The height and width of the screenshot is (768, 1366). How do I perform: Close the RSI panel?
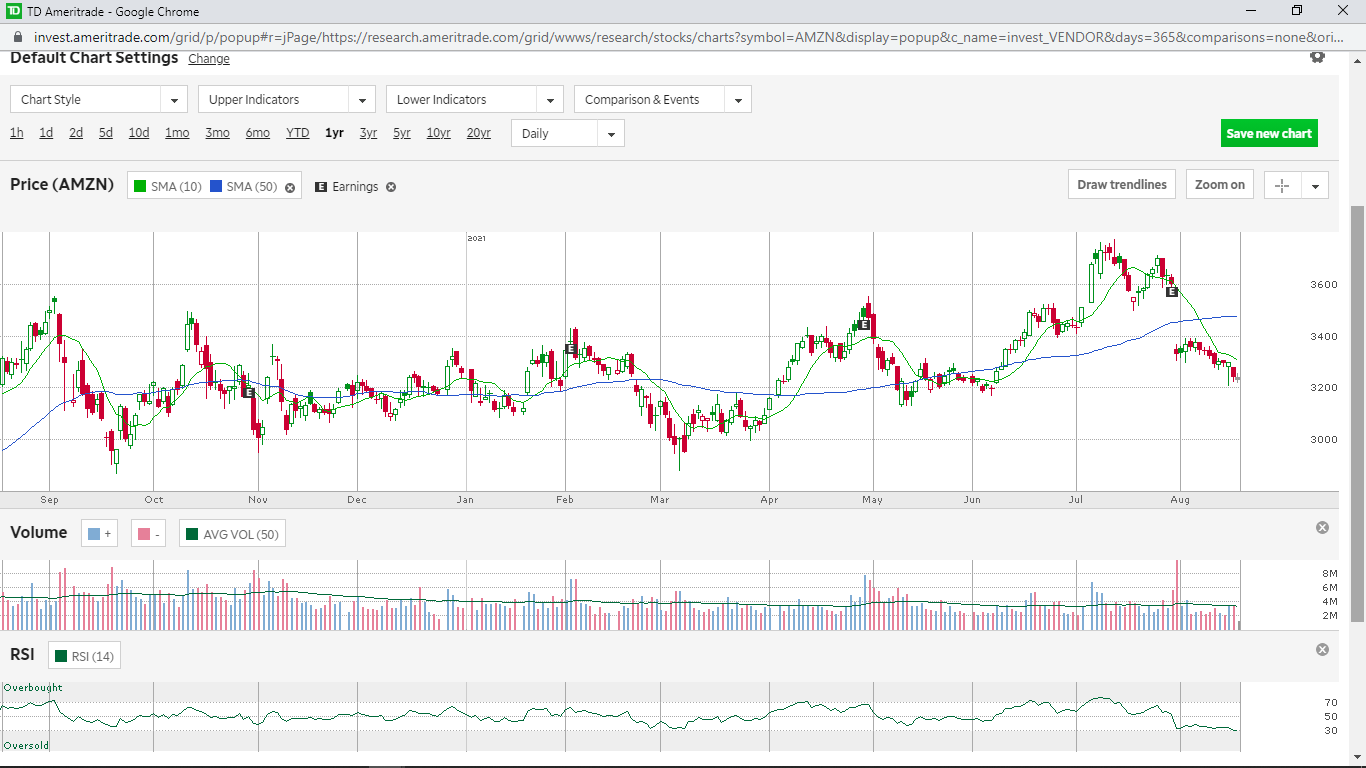[1322, 650]
